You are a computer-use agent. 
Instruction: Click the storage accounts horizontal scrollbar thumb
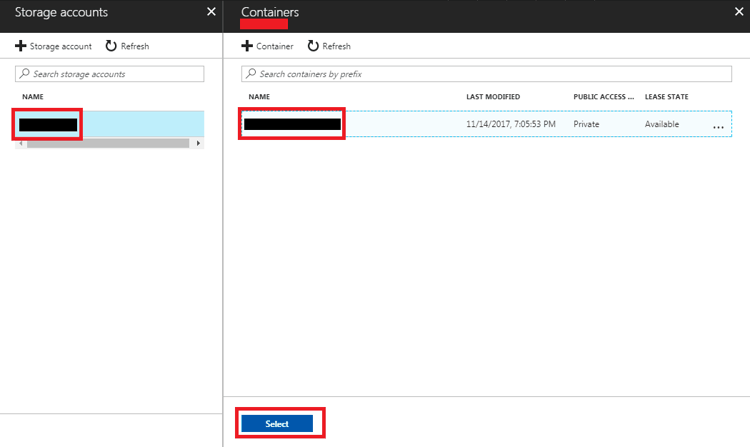[108, 143]
